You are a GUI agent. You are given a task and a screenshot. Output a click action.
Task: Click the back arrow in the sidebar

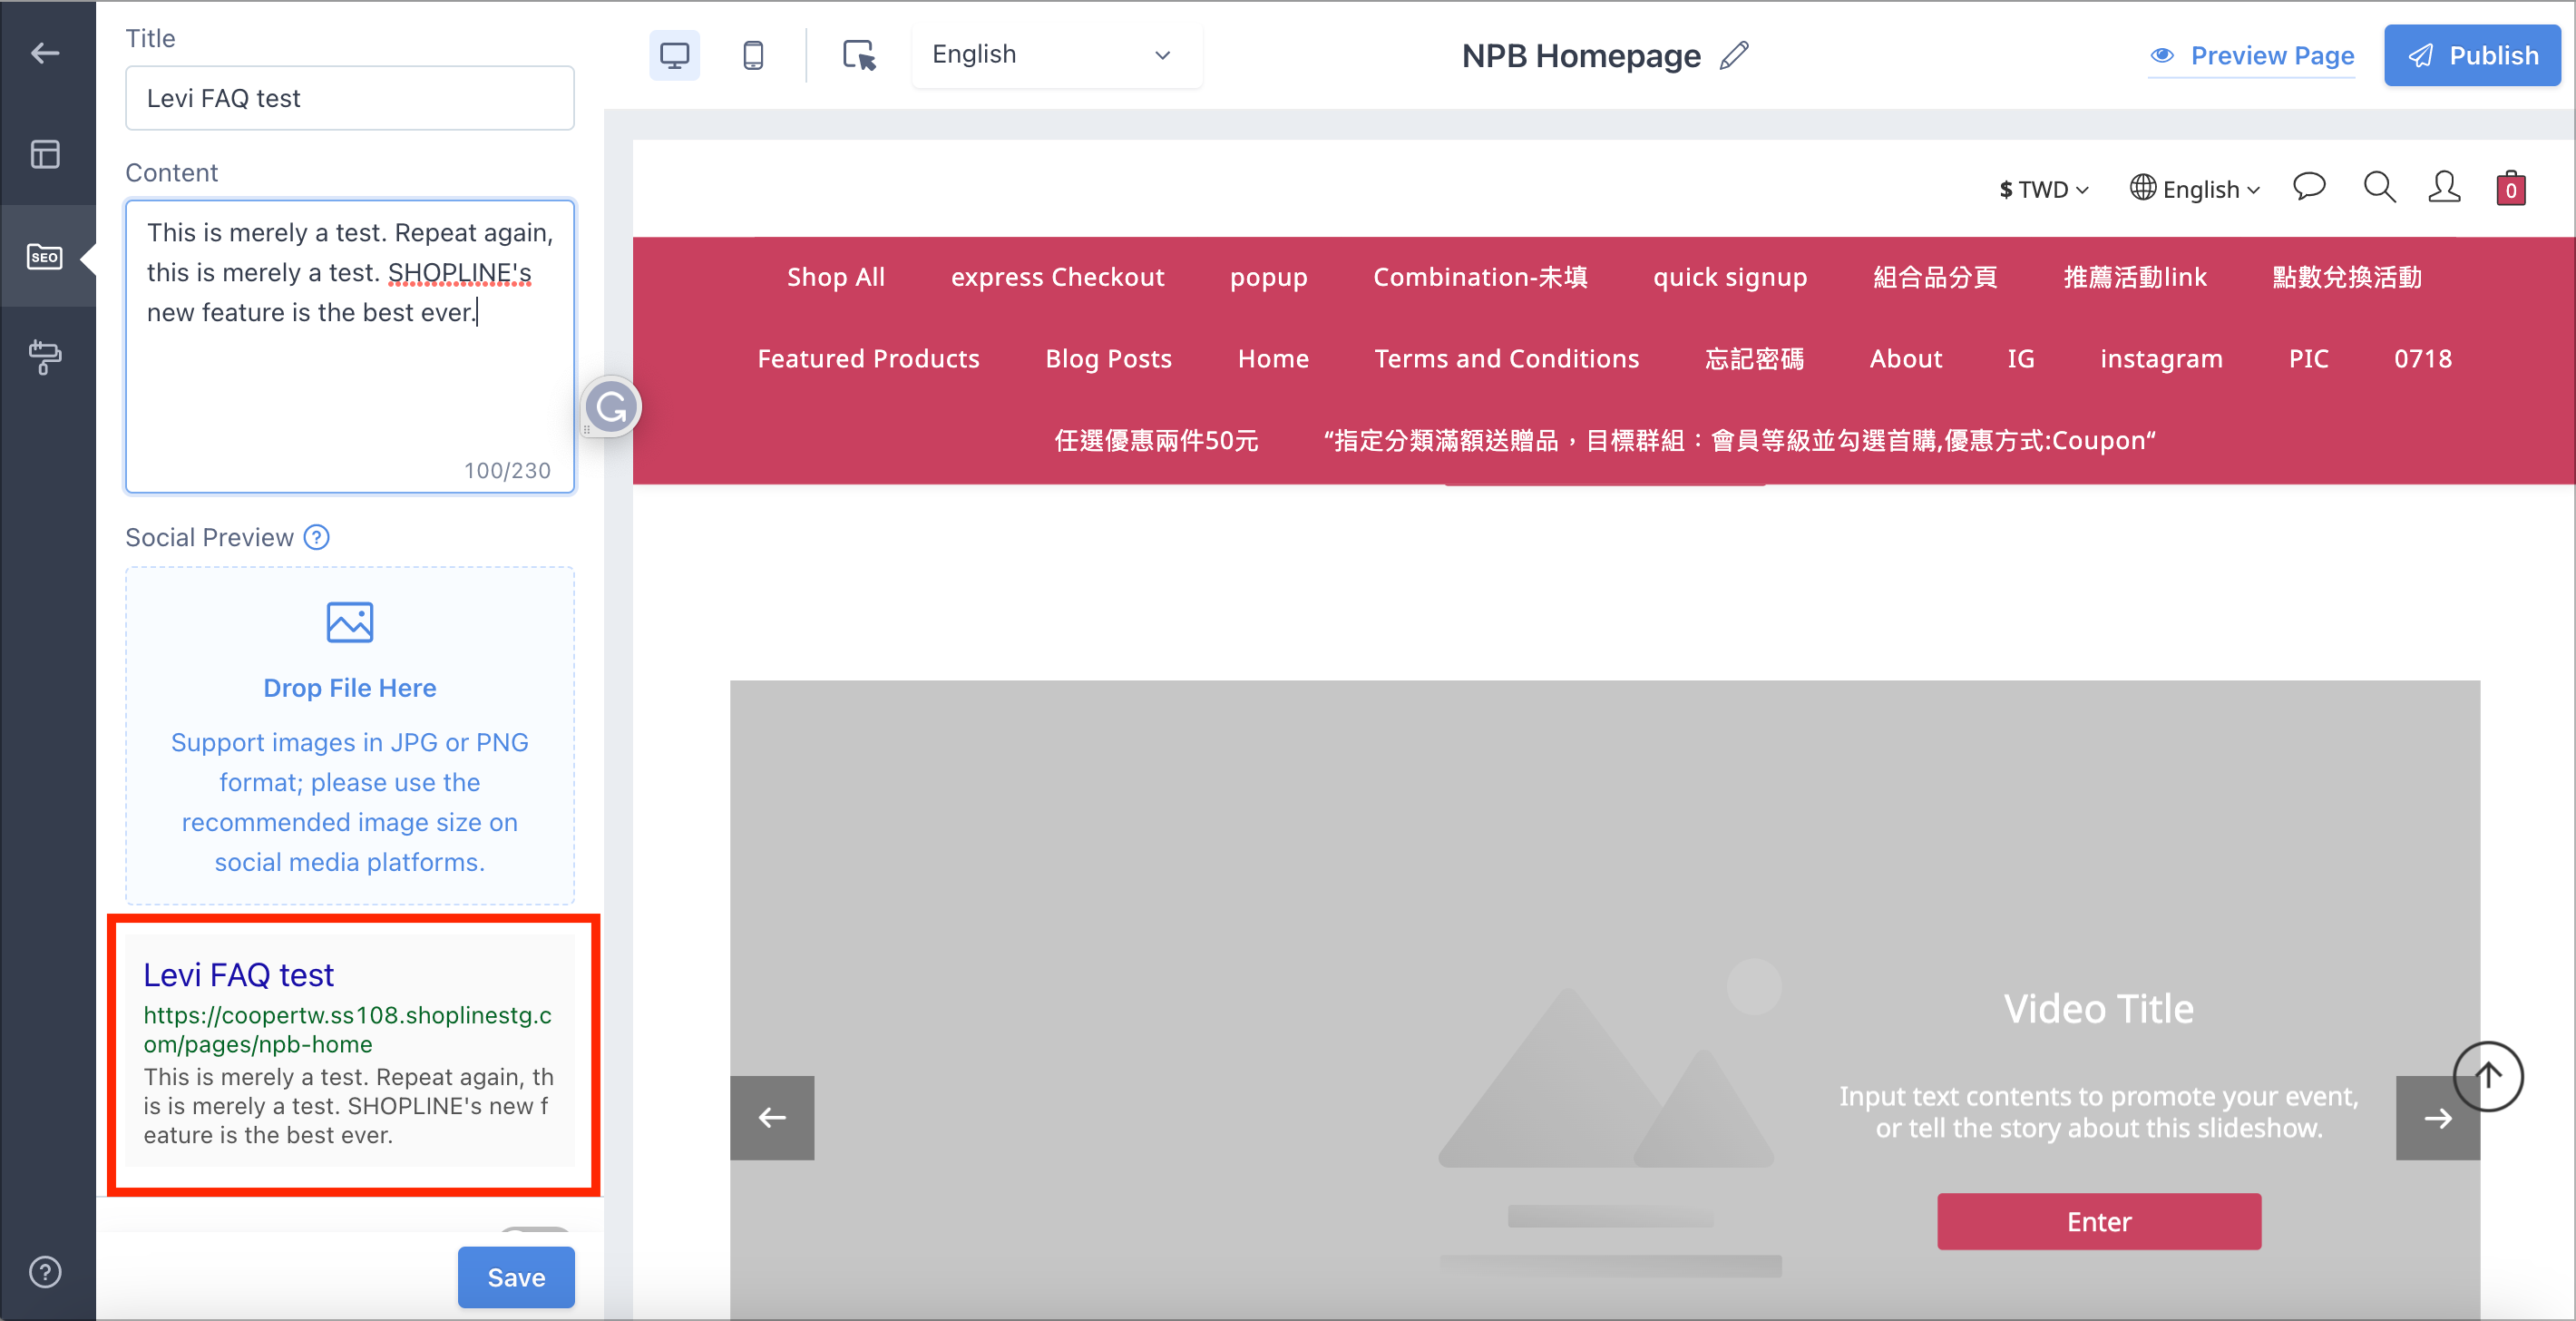[45, 53]
